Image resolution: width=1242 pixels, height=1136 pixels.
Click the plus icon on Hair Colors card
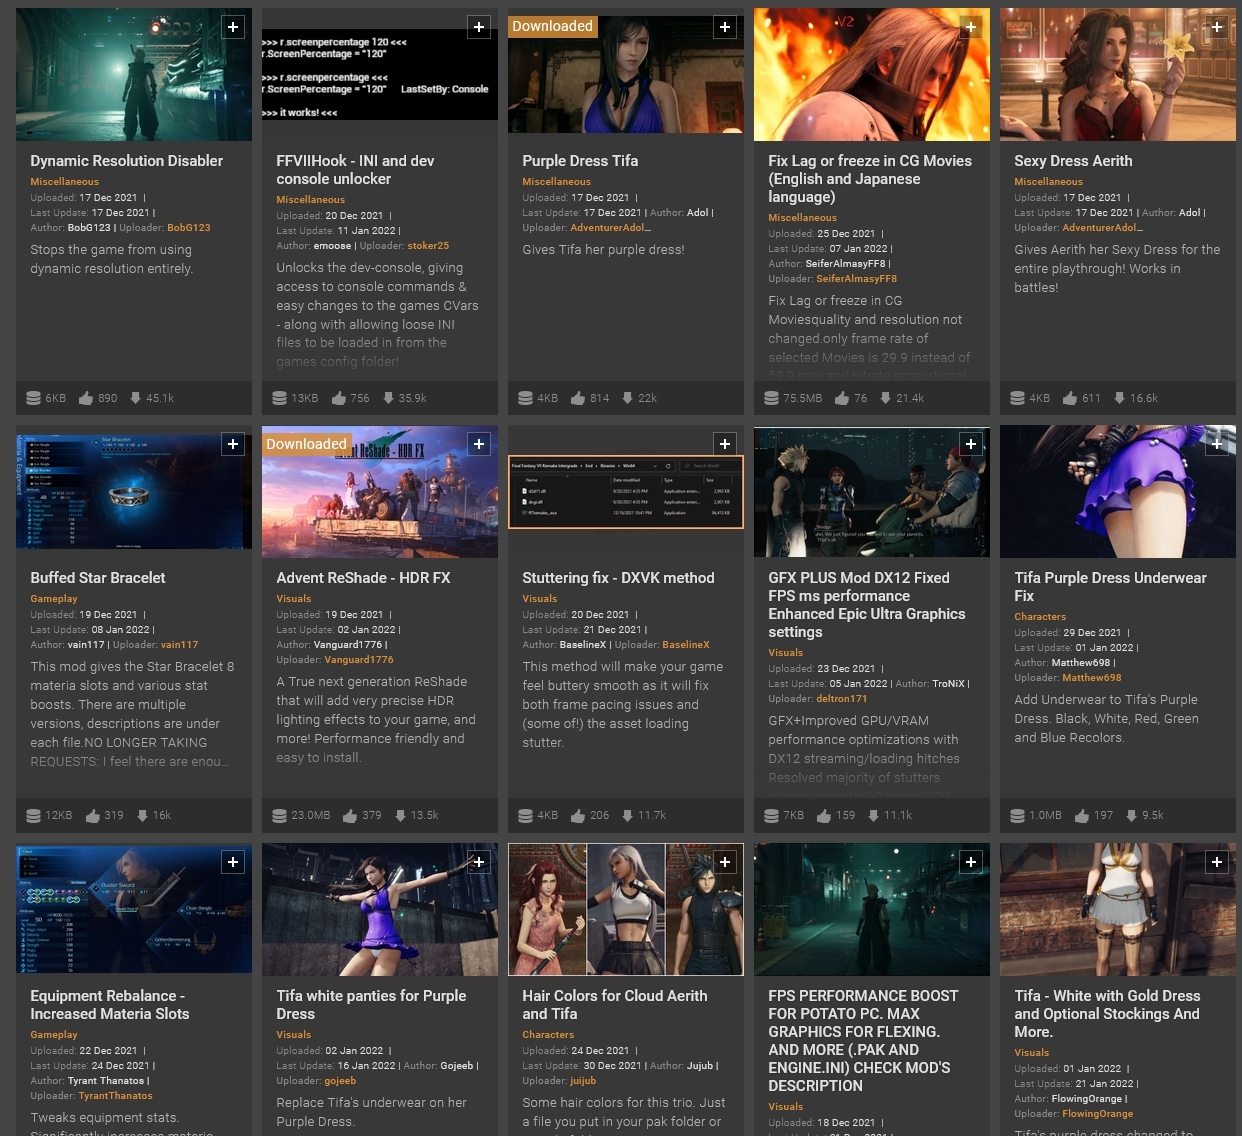point(725,862)
